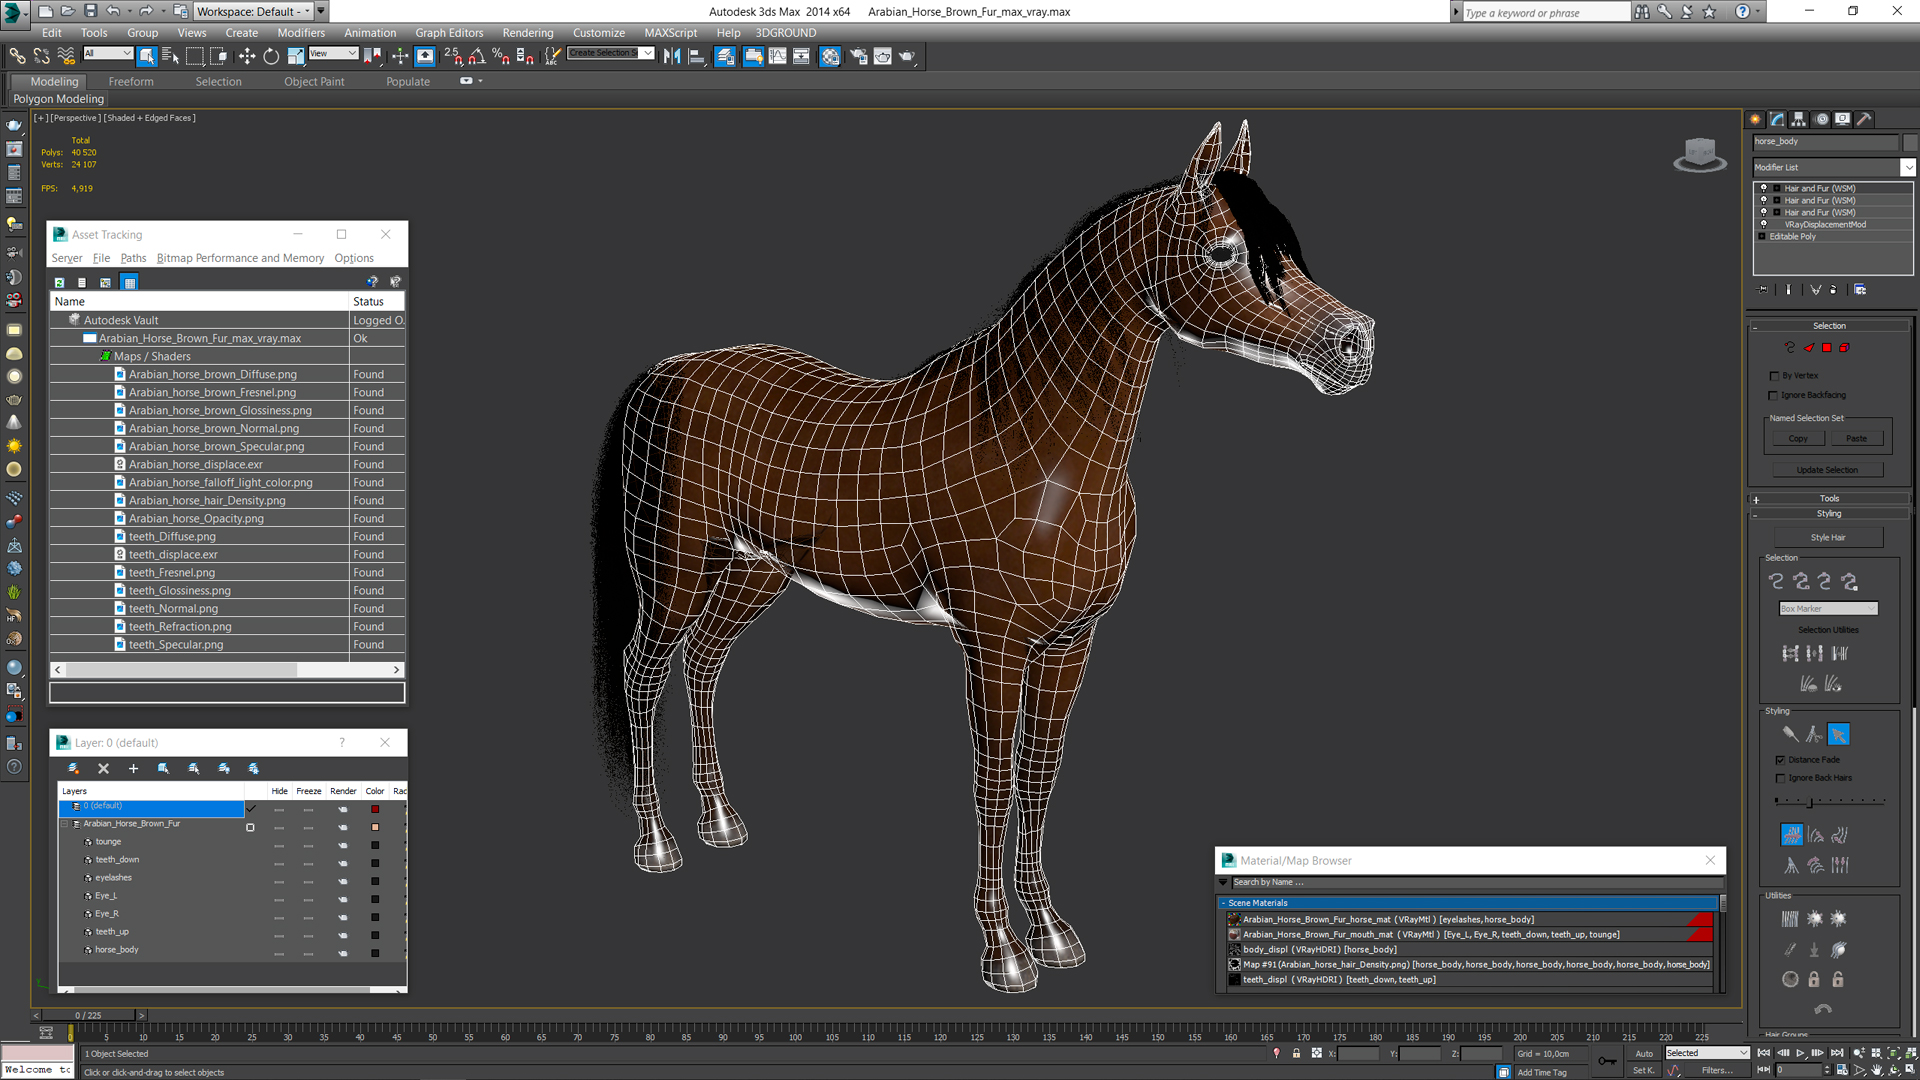1920x1080 pixels.
Task: Toggle Render for horse_body layer row
Action: click(x=343, y=953)
